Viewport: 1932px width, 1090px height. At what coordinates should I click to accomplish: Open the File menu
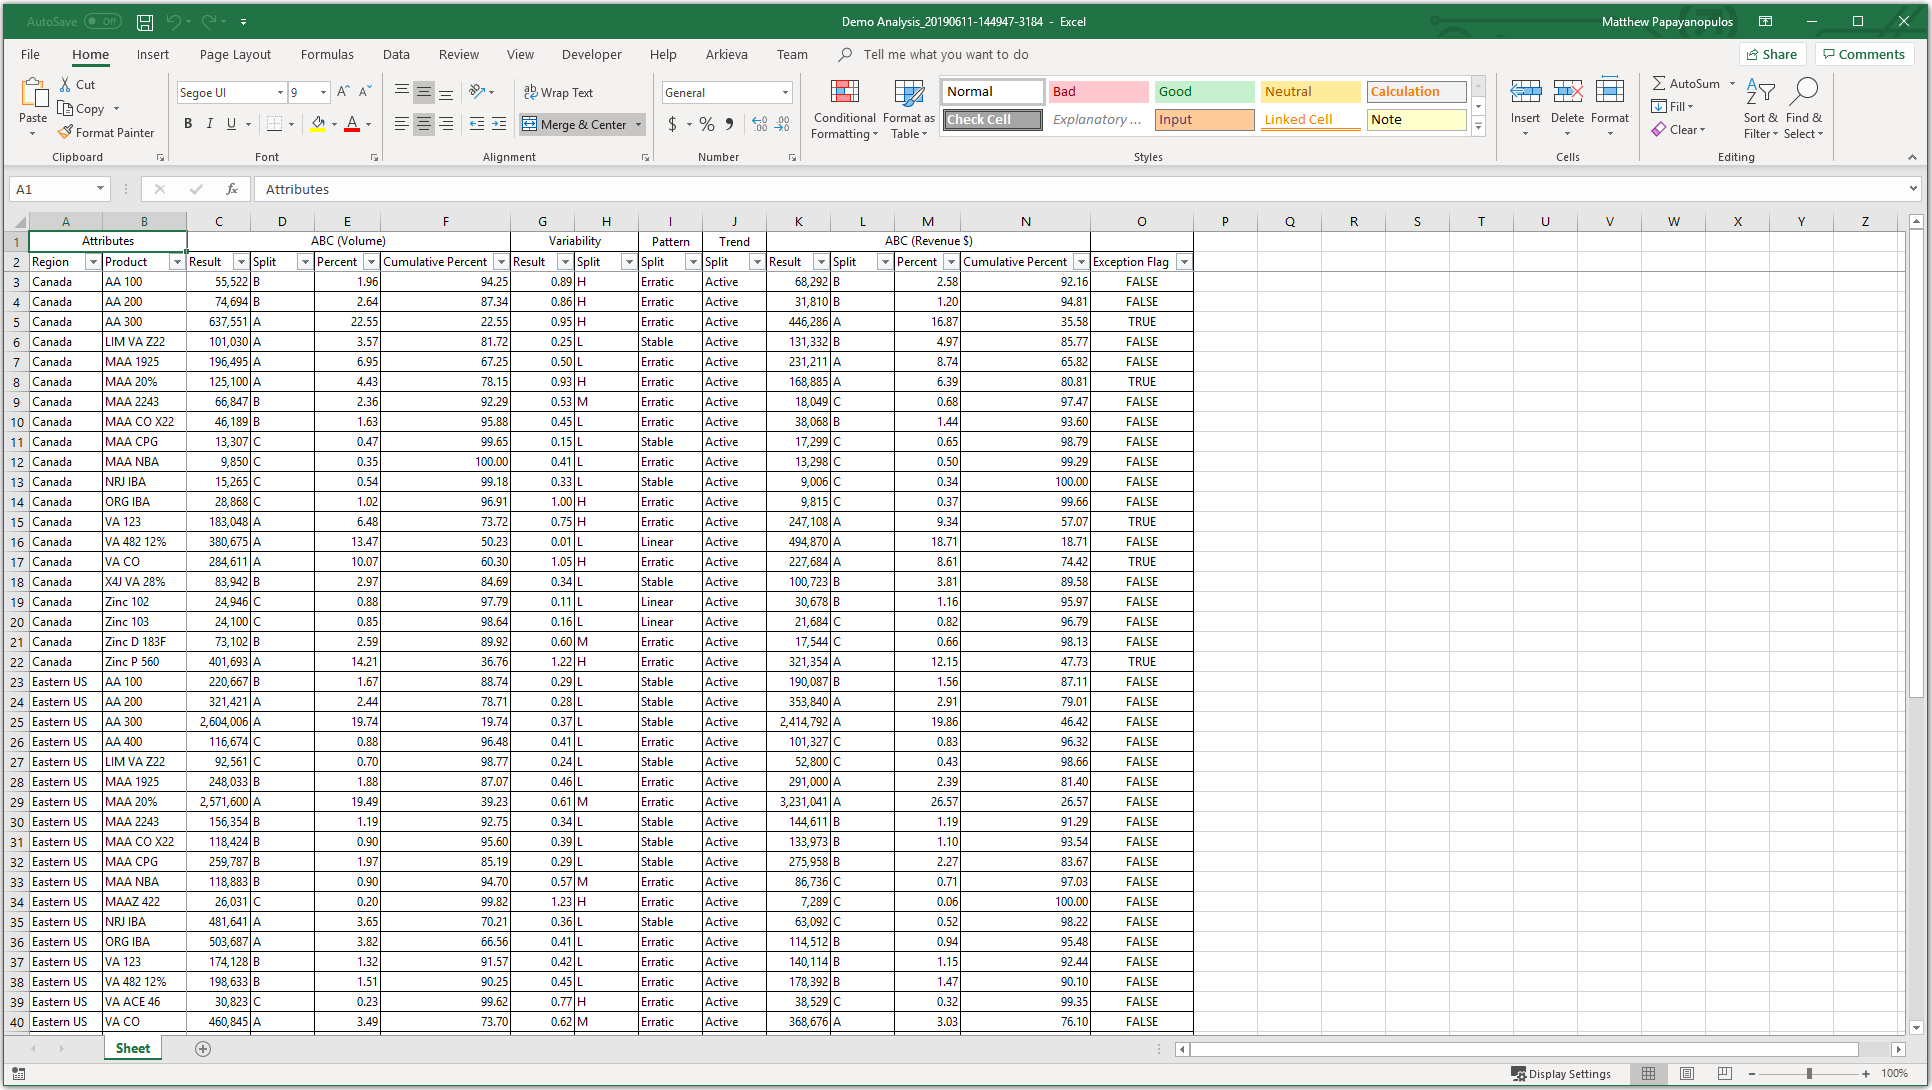click(x=31, y=54)
